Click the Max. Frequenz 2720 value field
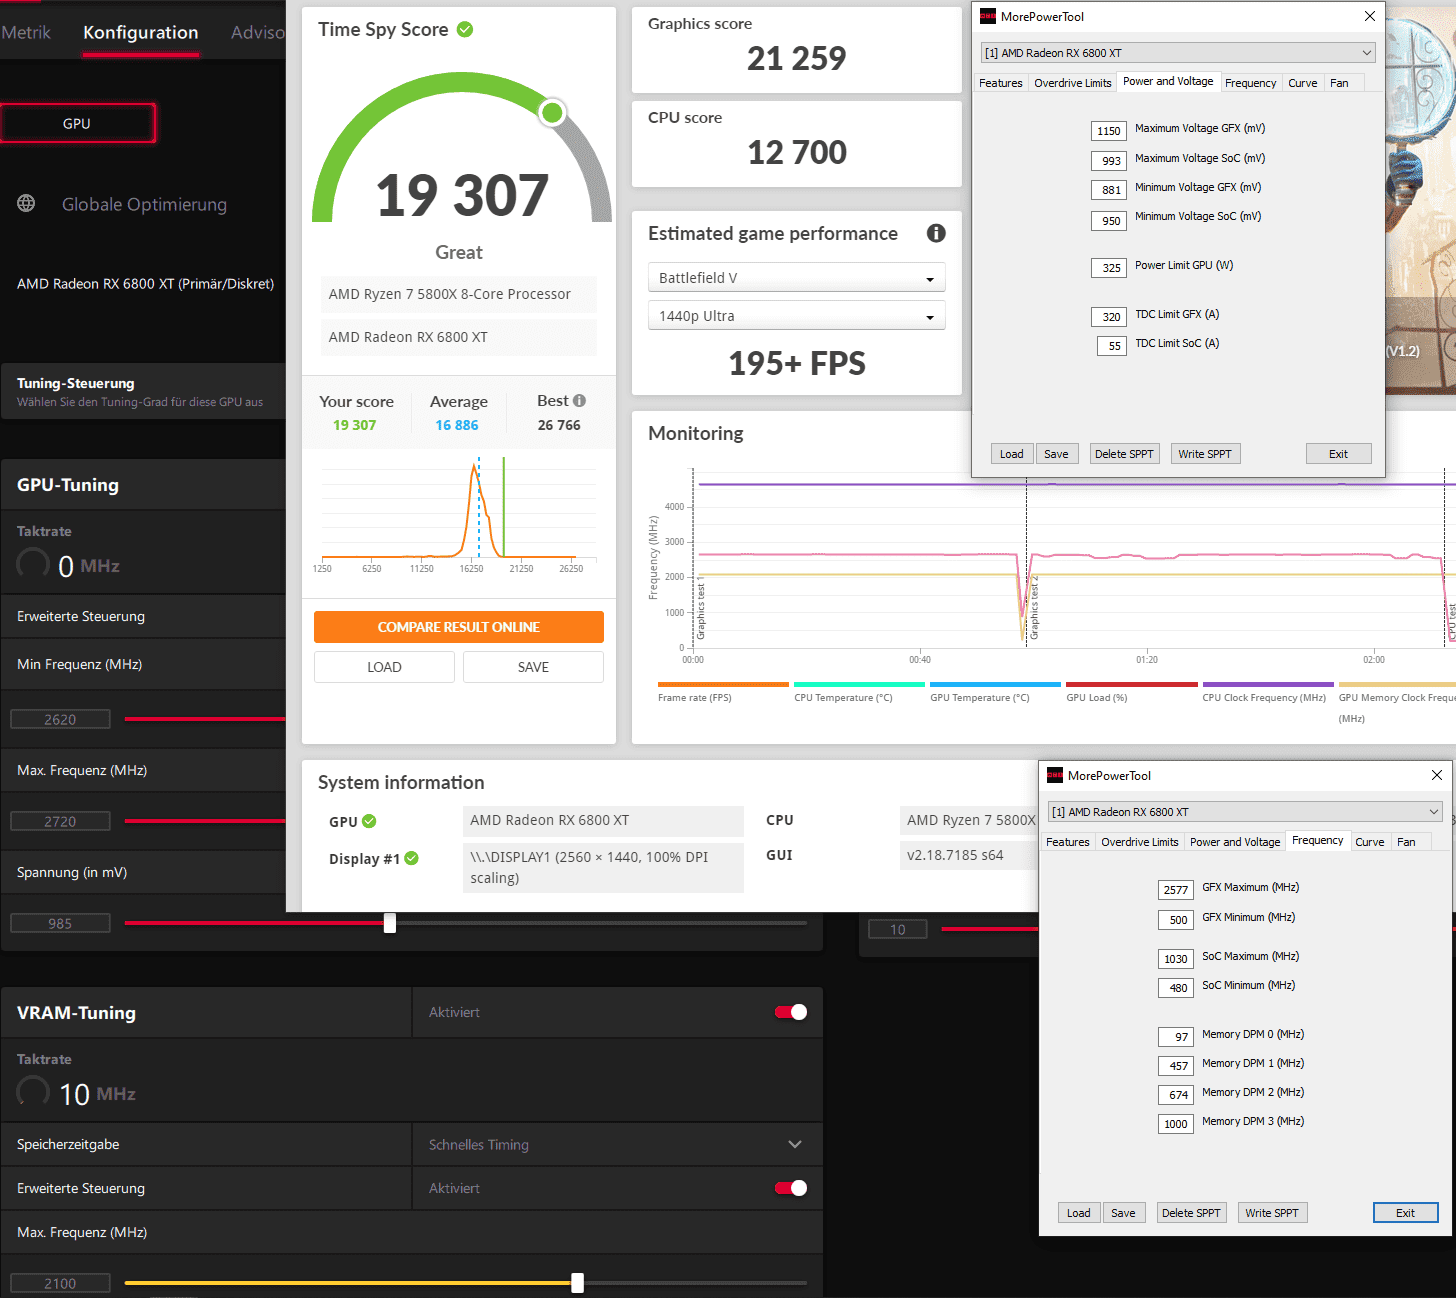1456x1298 pixels. (60, 821)
